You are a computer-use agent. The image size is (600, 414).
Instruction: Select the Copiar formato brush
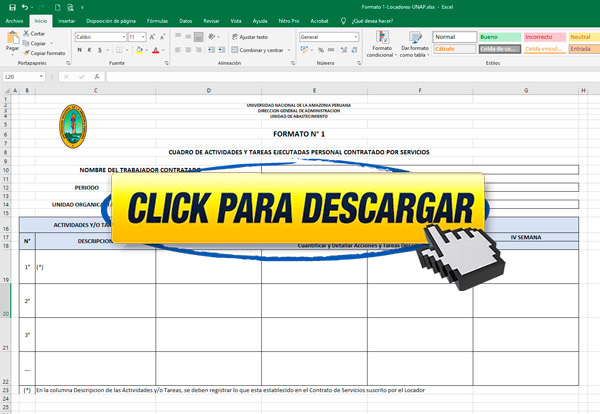click(x=26, y=52)
